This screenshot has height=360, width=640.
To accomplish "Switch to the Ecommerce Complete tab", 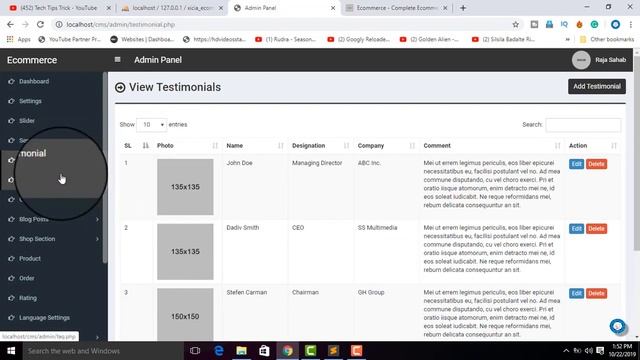I will pos(396,8).
